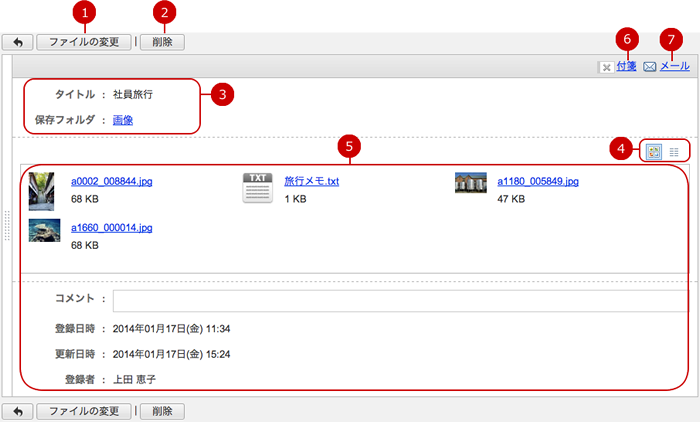Click the bottom 削除 button

[x=162, y=411]
